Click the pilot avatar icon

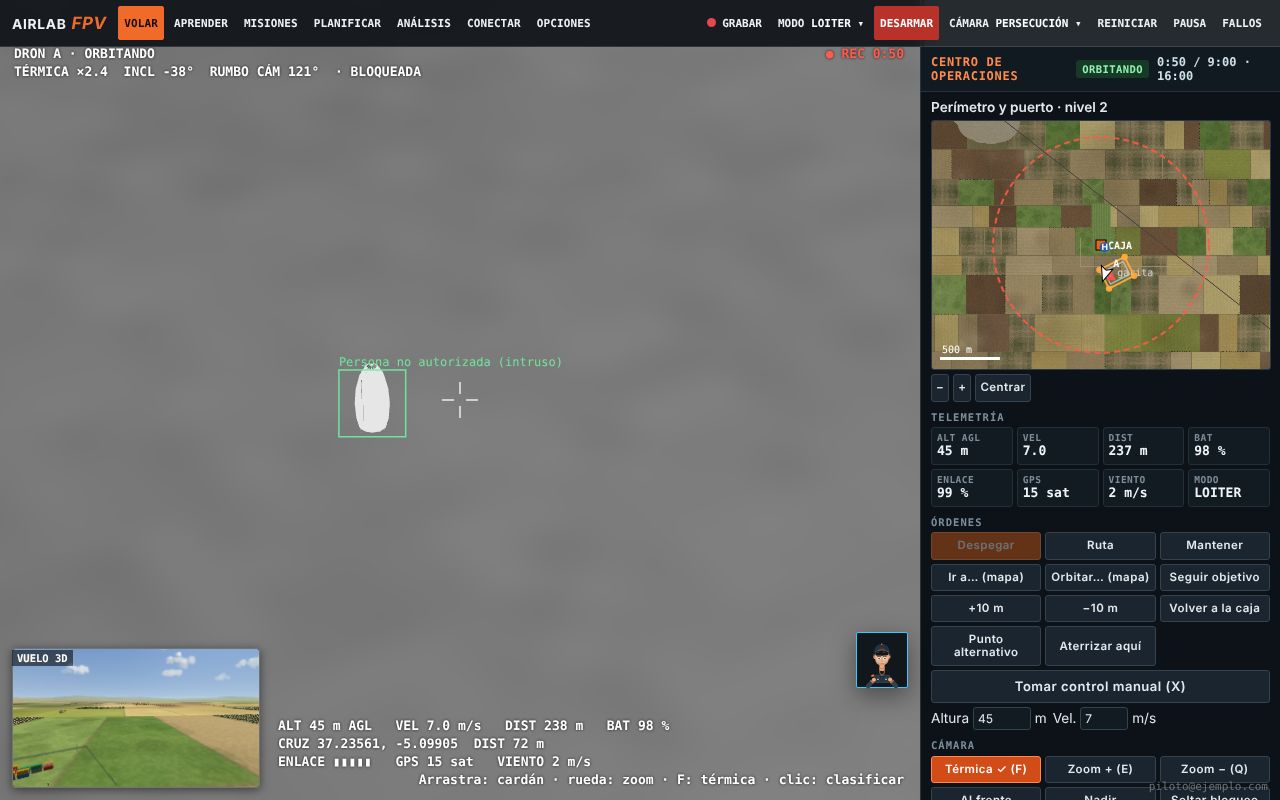pyautogui.click(x=882, y=660)
